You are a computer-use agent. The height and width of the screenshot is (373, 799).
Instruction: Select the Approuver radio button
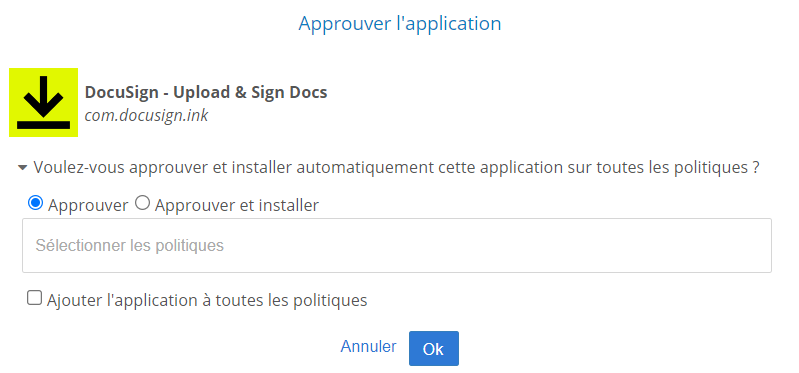[35, 204]
